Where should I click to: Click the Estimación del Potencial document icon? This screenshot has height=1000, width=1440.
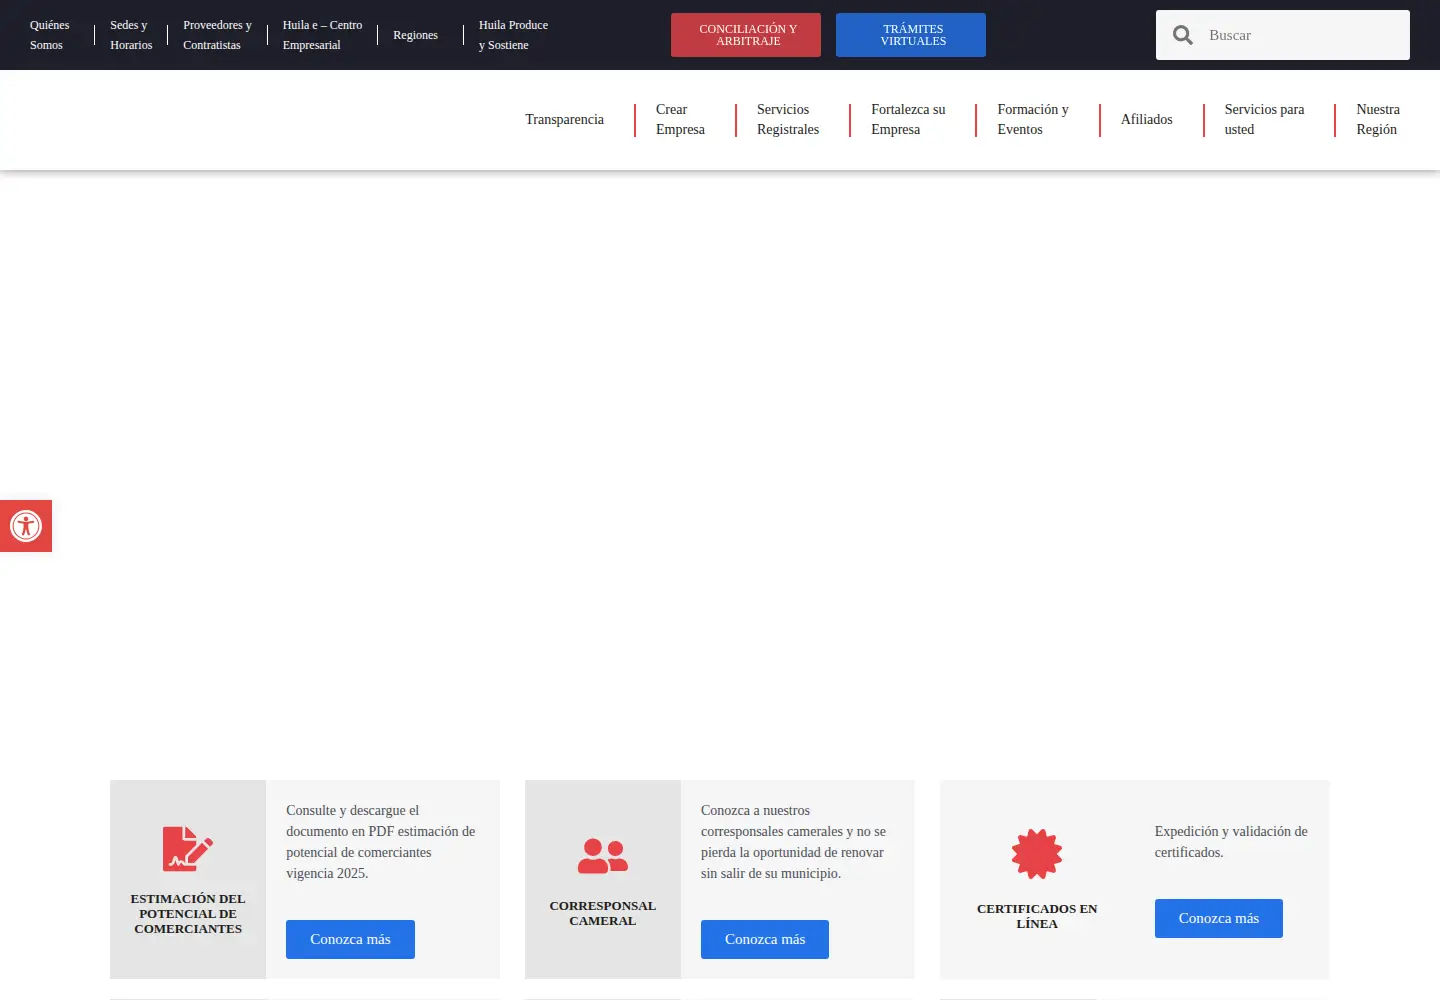pos(188,849)
